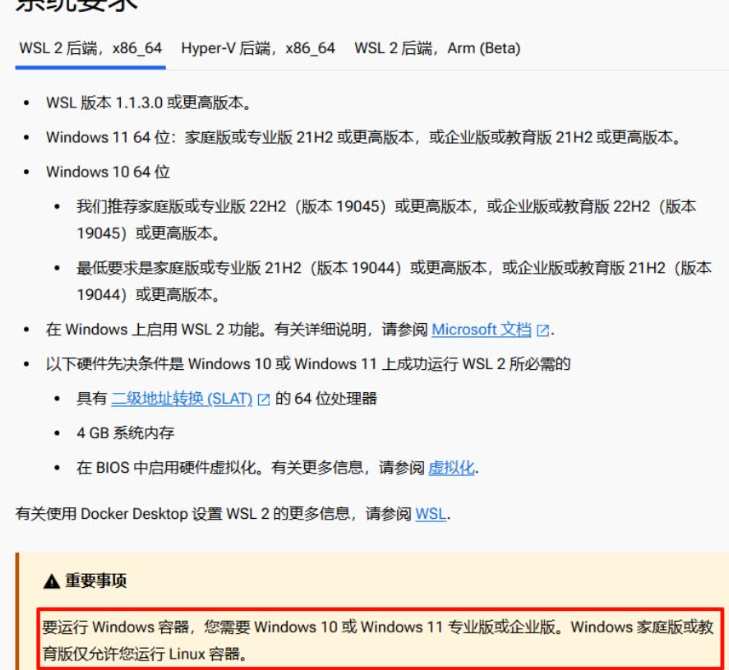
Task: Click the Windows 11 64 位 requirement line
Action: [x=364, y=137]
